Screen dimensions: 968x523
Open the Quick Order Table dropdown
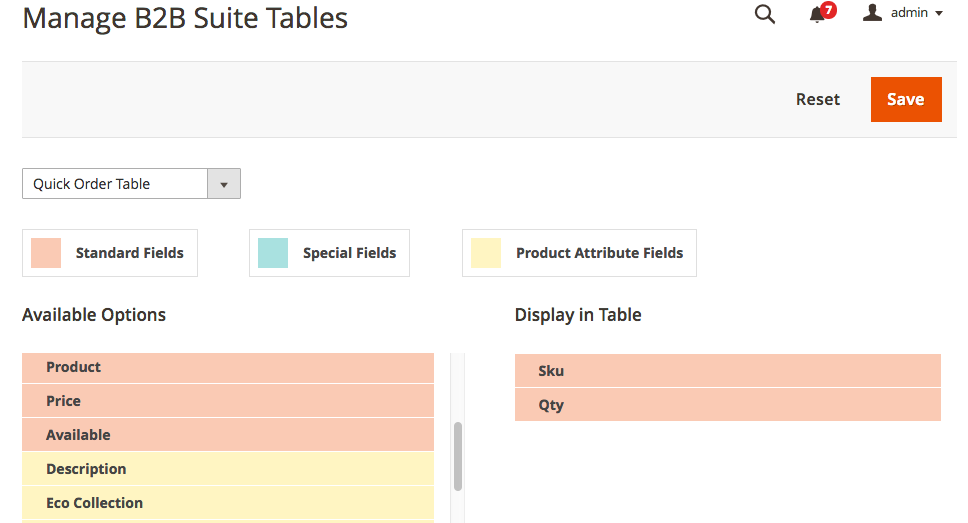click(x=115, y=184)
